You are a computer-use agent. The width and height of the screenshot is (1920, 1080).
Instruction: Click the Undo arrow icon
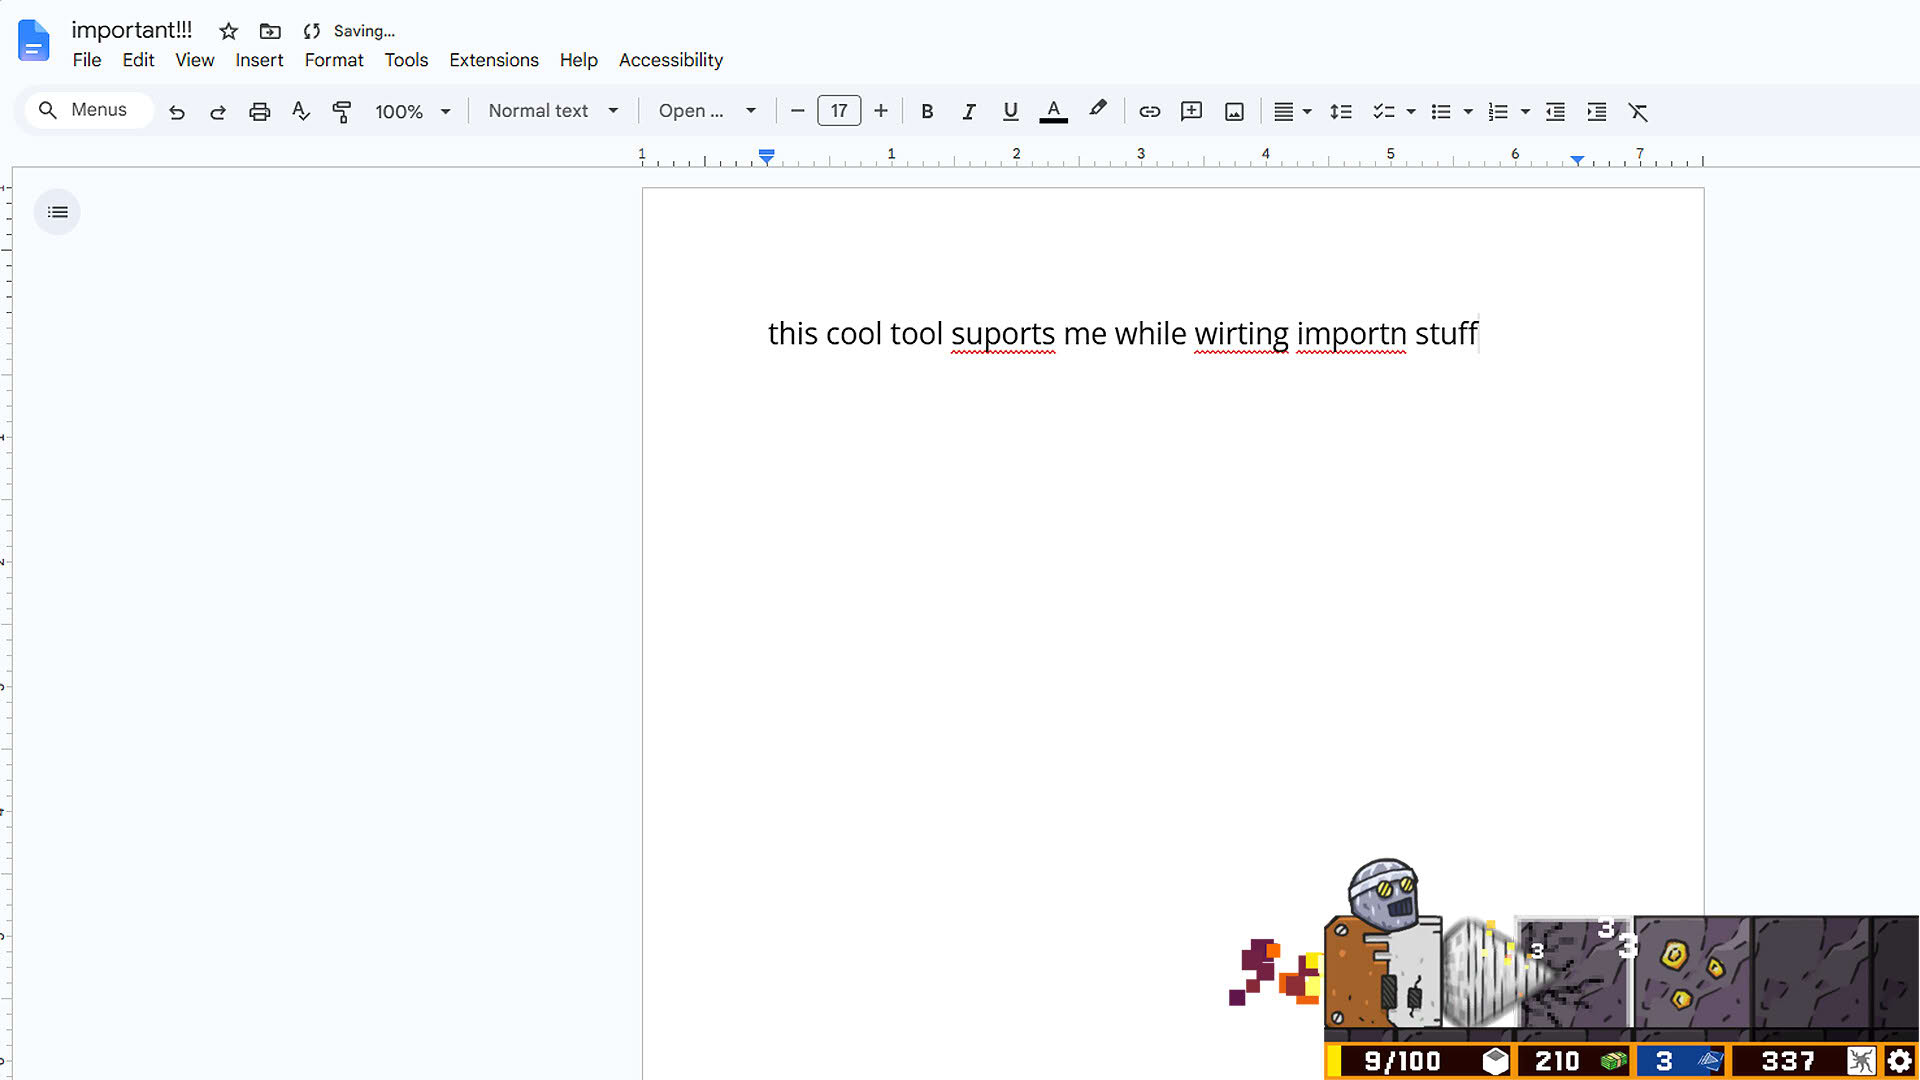[x=177, y=112]
